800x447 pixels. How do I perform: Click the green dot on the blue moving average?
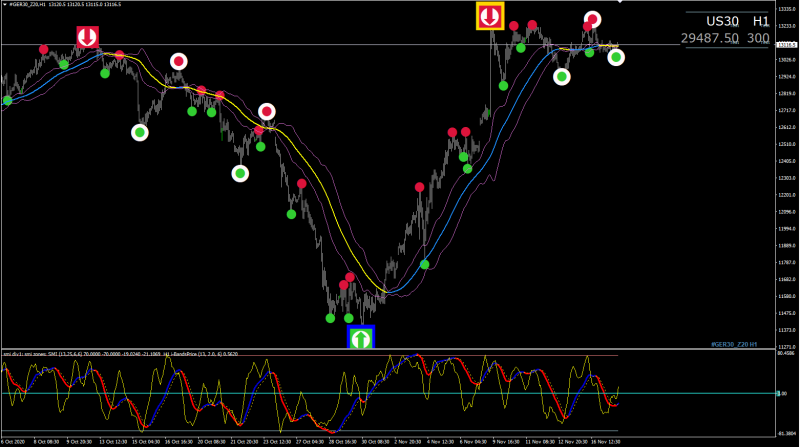pyautogui.click(x=424, y=264)
